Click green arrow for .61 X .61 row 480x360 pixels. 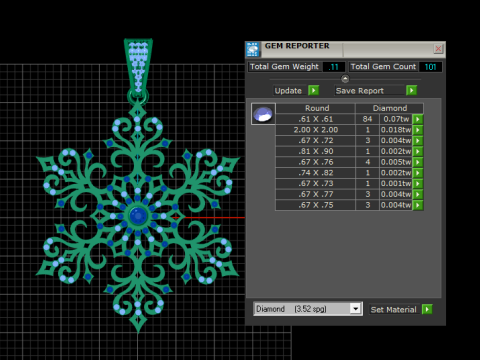click(418, 119)
